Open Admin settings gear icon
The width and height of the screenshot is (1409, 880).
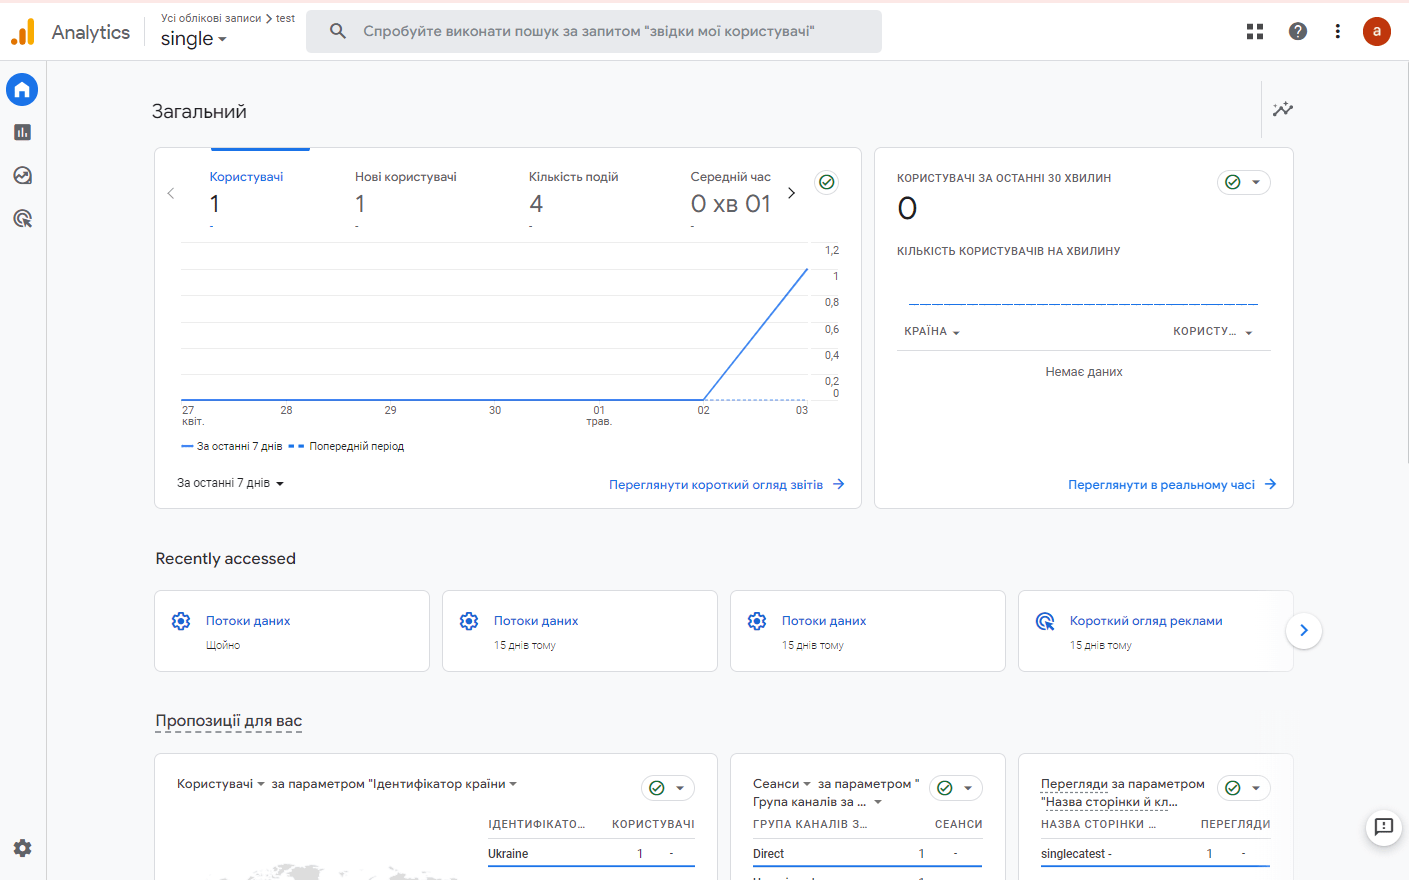22,848
